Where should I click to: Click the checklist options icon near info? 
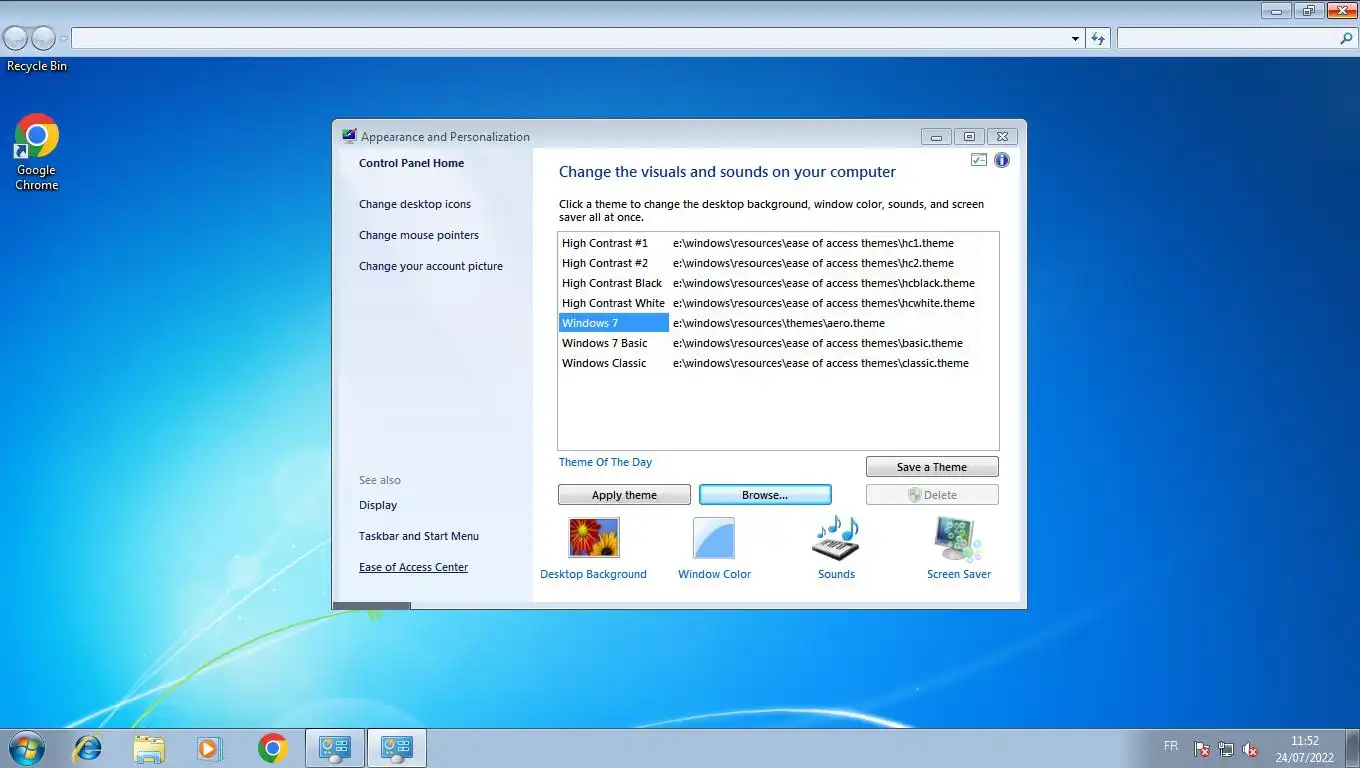[979, 160]
